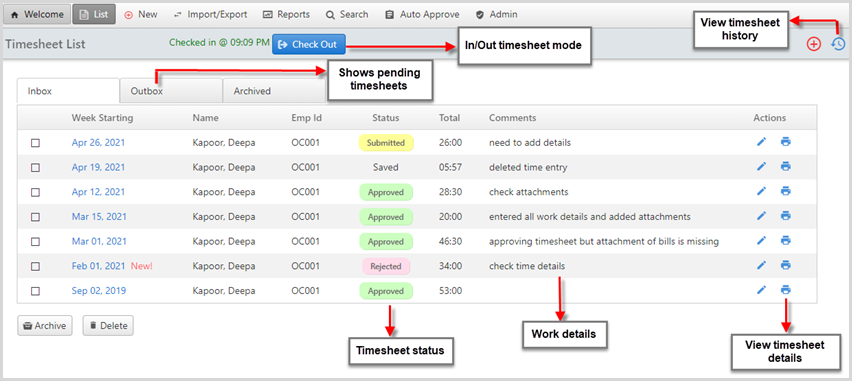The height and width of the screenshot is (381, 852).
Task: Print the Apr 26, 2021 timesheet
Action: (785, 142)
